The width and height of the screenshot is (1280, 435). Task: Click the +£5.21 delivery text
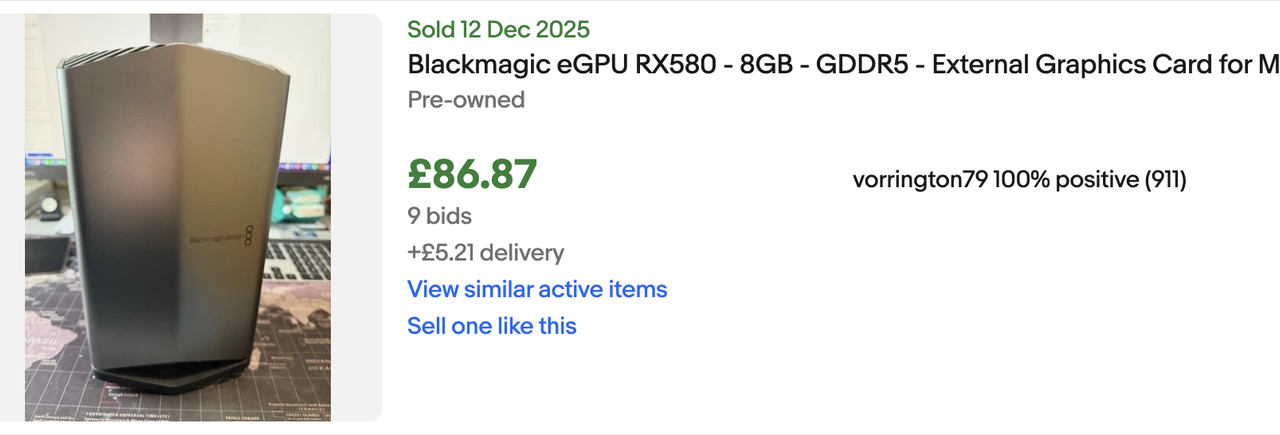pos(485,253)
